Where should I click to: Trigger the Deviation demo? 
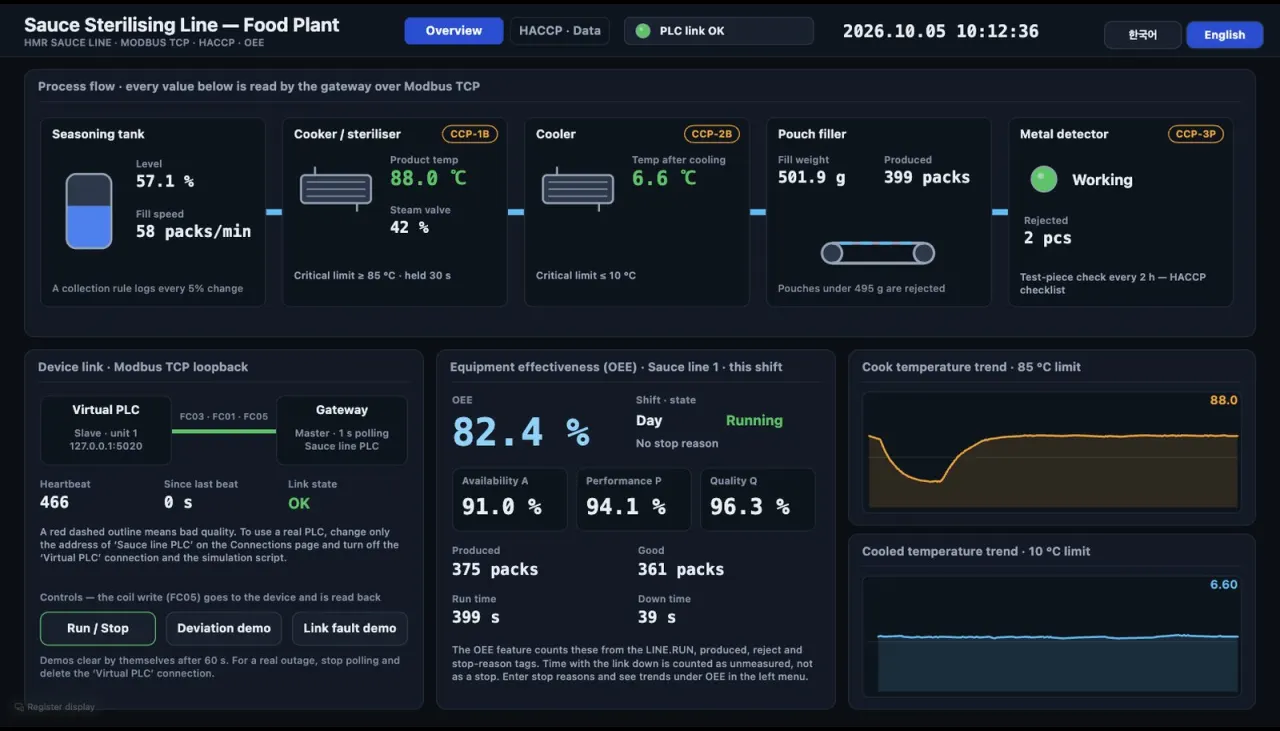point(224,628)
